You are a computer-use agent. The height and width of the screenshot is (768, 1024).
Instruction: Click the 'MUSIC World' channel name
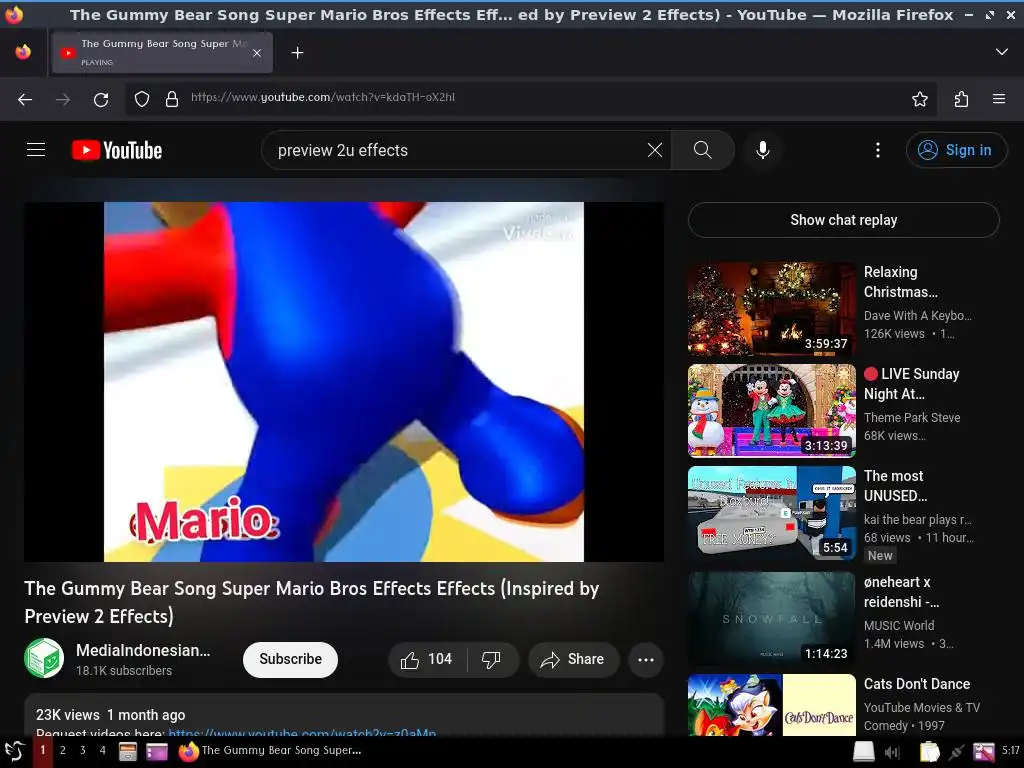(x=899, y=625)
